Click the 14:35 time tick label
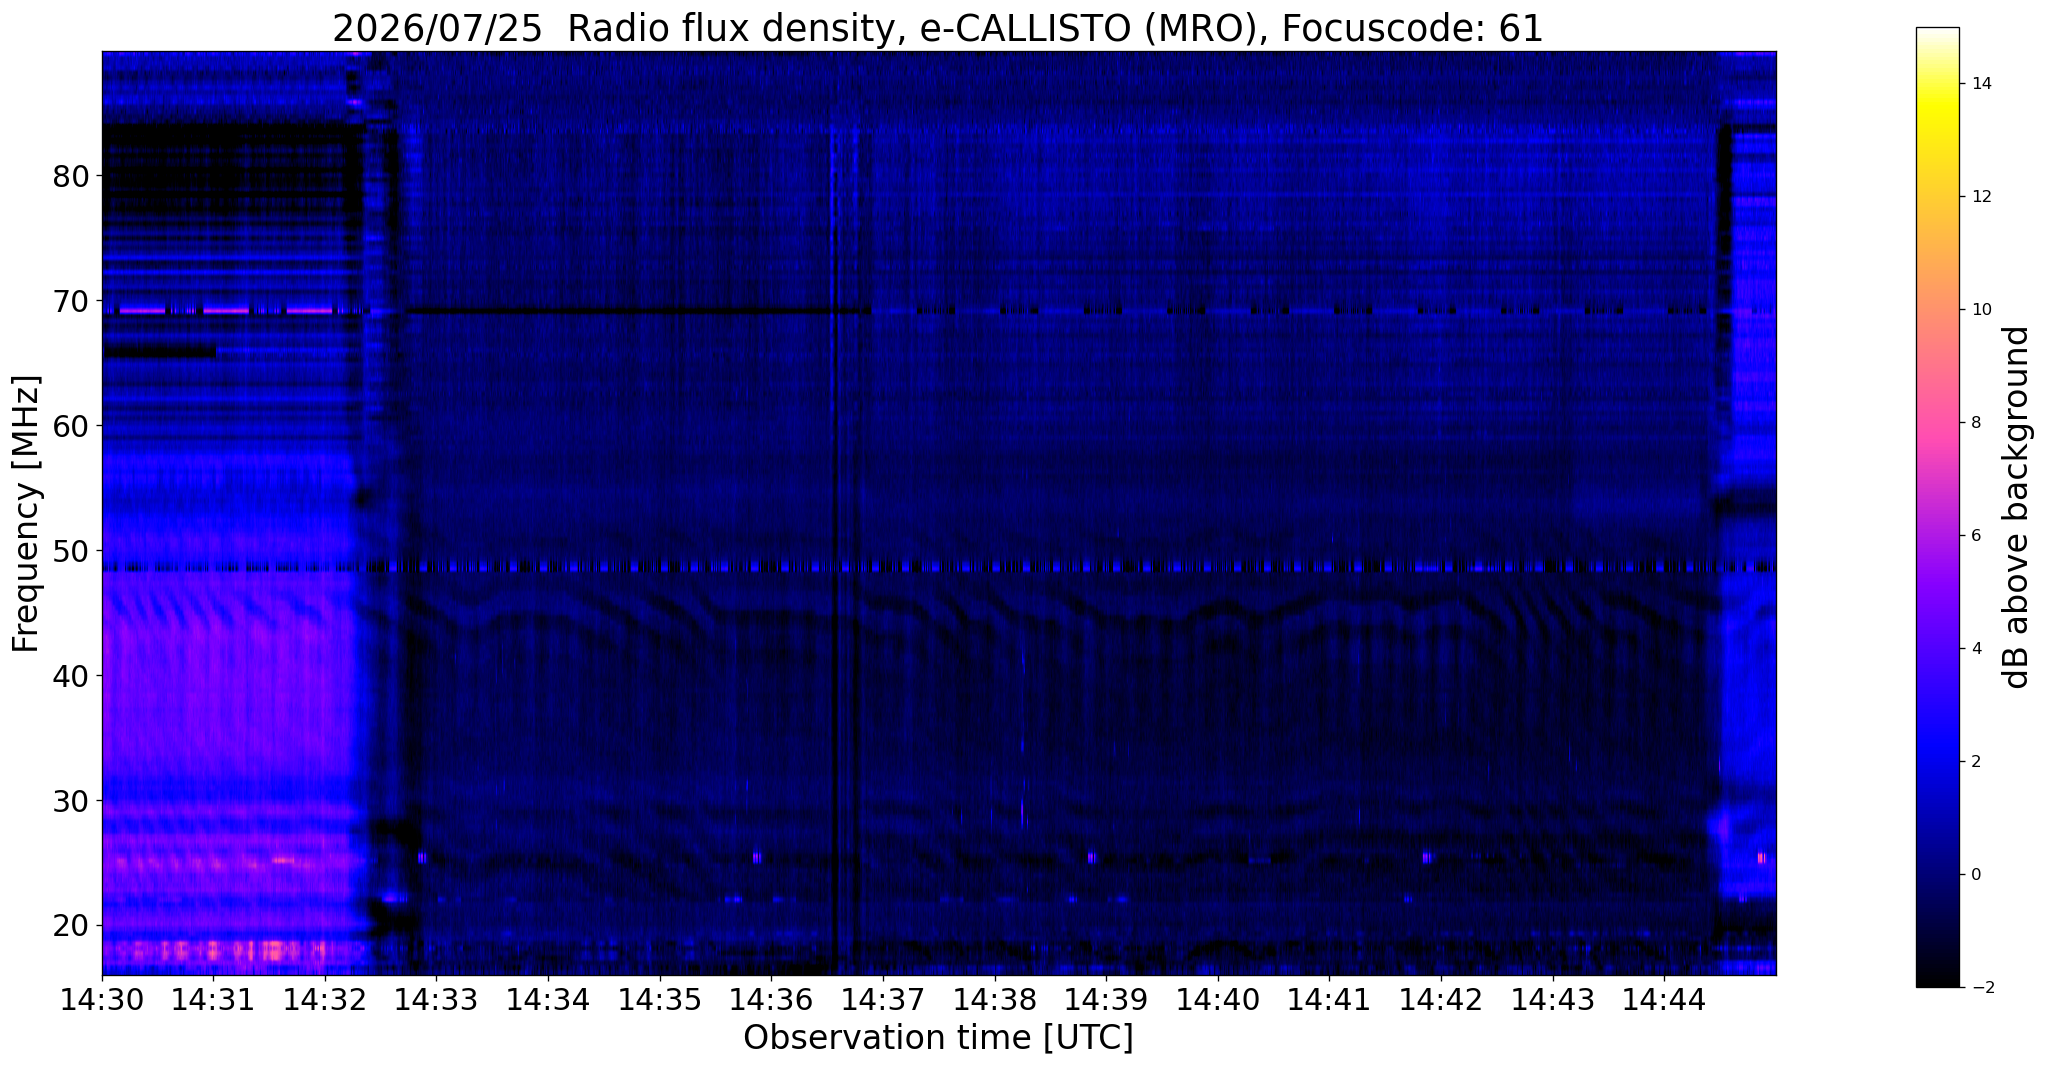This screenshot has width=2047, height=1067. point(660,998)
